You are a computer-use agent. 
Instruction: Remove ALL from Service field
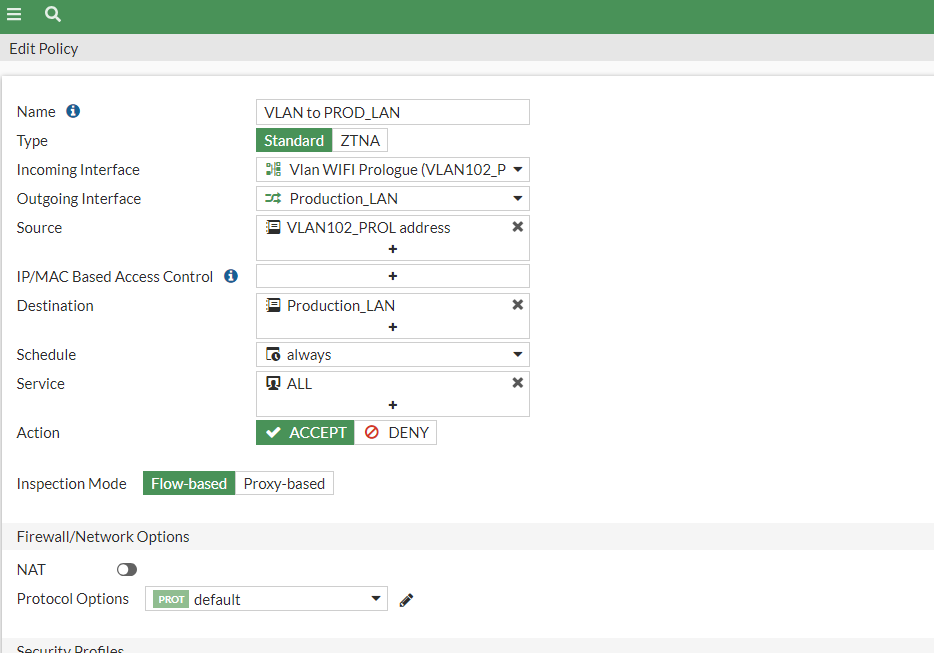[518, 383]
